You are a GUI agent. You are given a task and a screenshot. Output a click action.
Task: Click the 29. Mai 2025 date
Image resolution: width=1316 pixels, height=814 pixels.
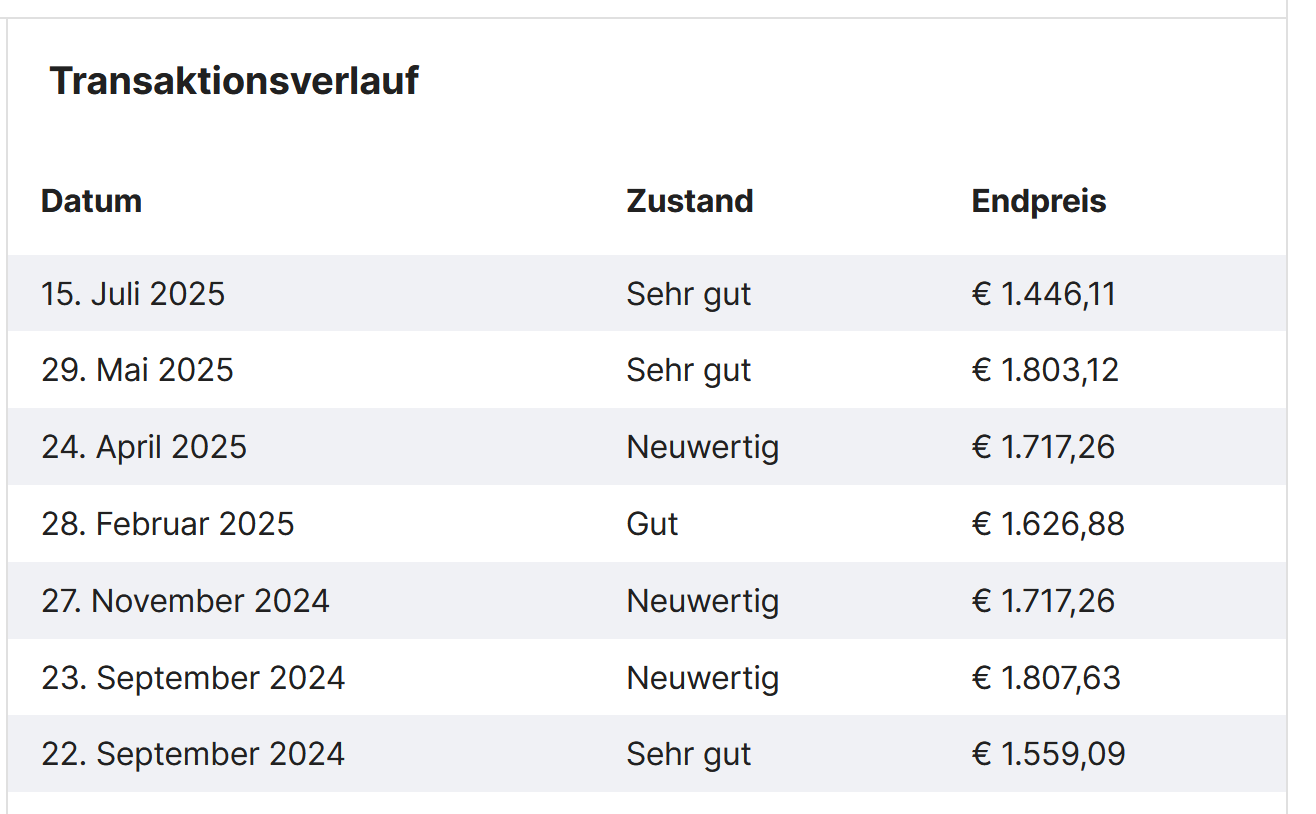pos(137,370)
